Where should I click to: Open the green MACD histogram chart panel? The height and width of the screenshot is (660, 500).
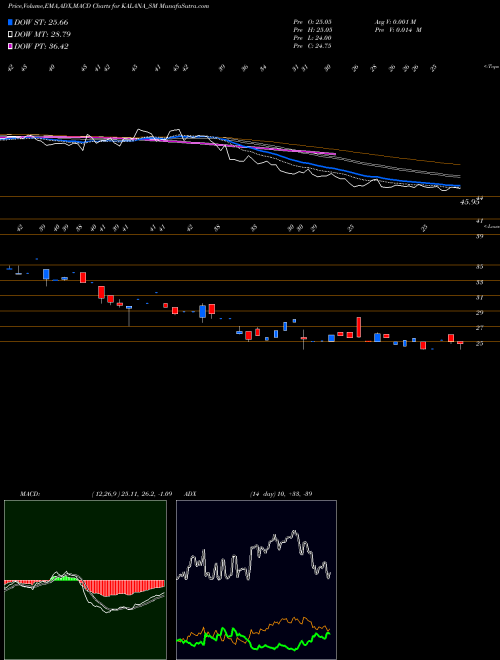click(x=85, y=580)
